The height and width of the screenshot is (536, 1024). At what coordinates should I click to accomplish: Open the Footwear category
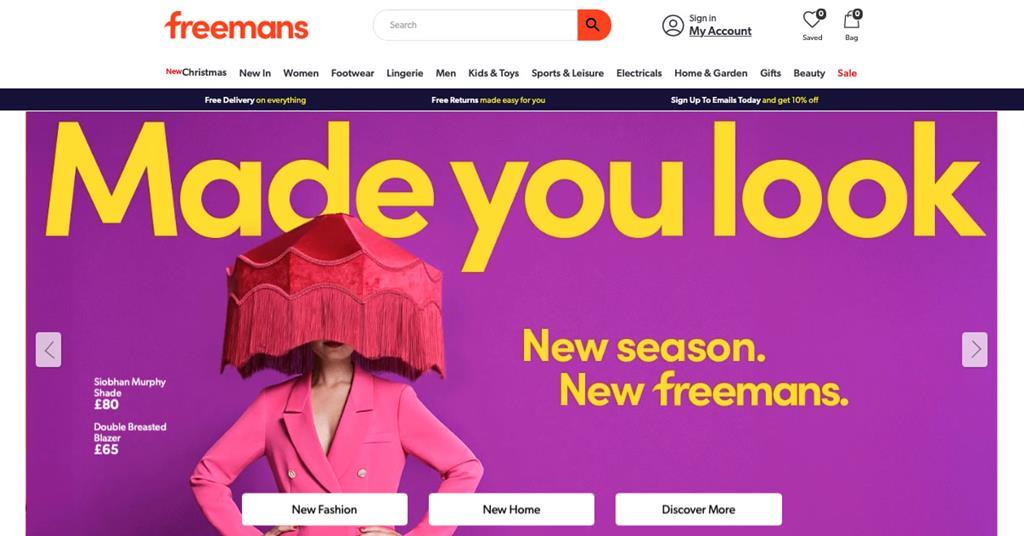352,73
